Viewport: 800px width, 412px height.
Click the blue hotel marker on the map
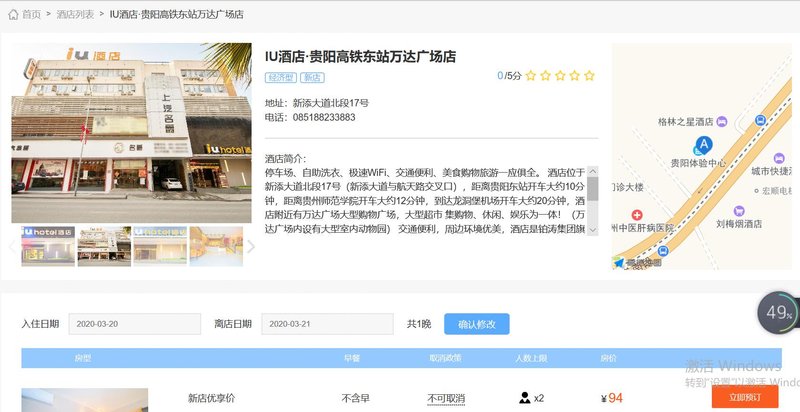pyautogui.click(x=704, y=145)
